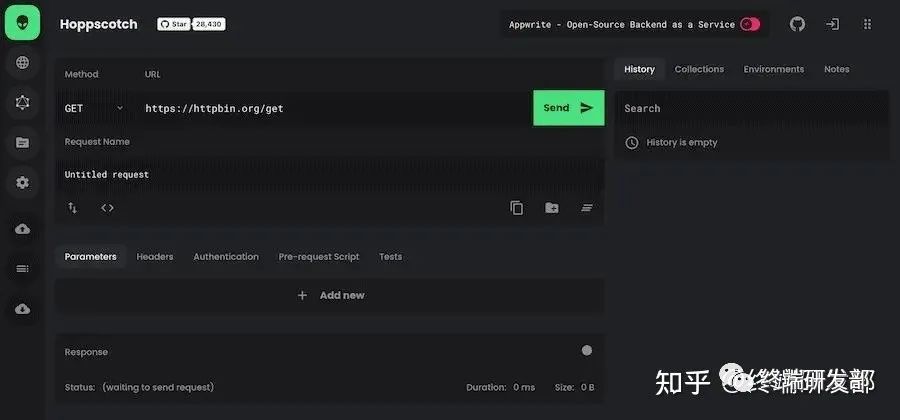Open the Notes tab

[837, 69]
